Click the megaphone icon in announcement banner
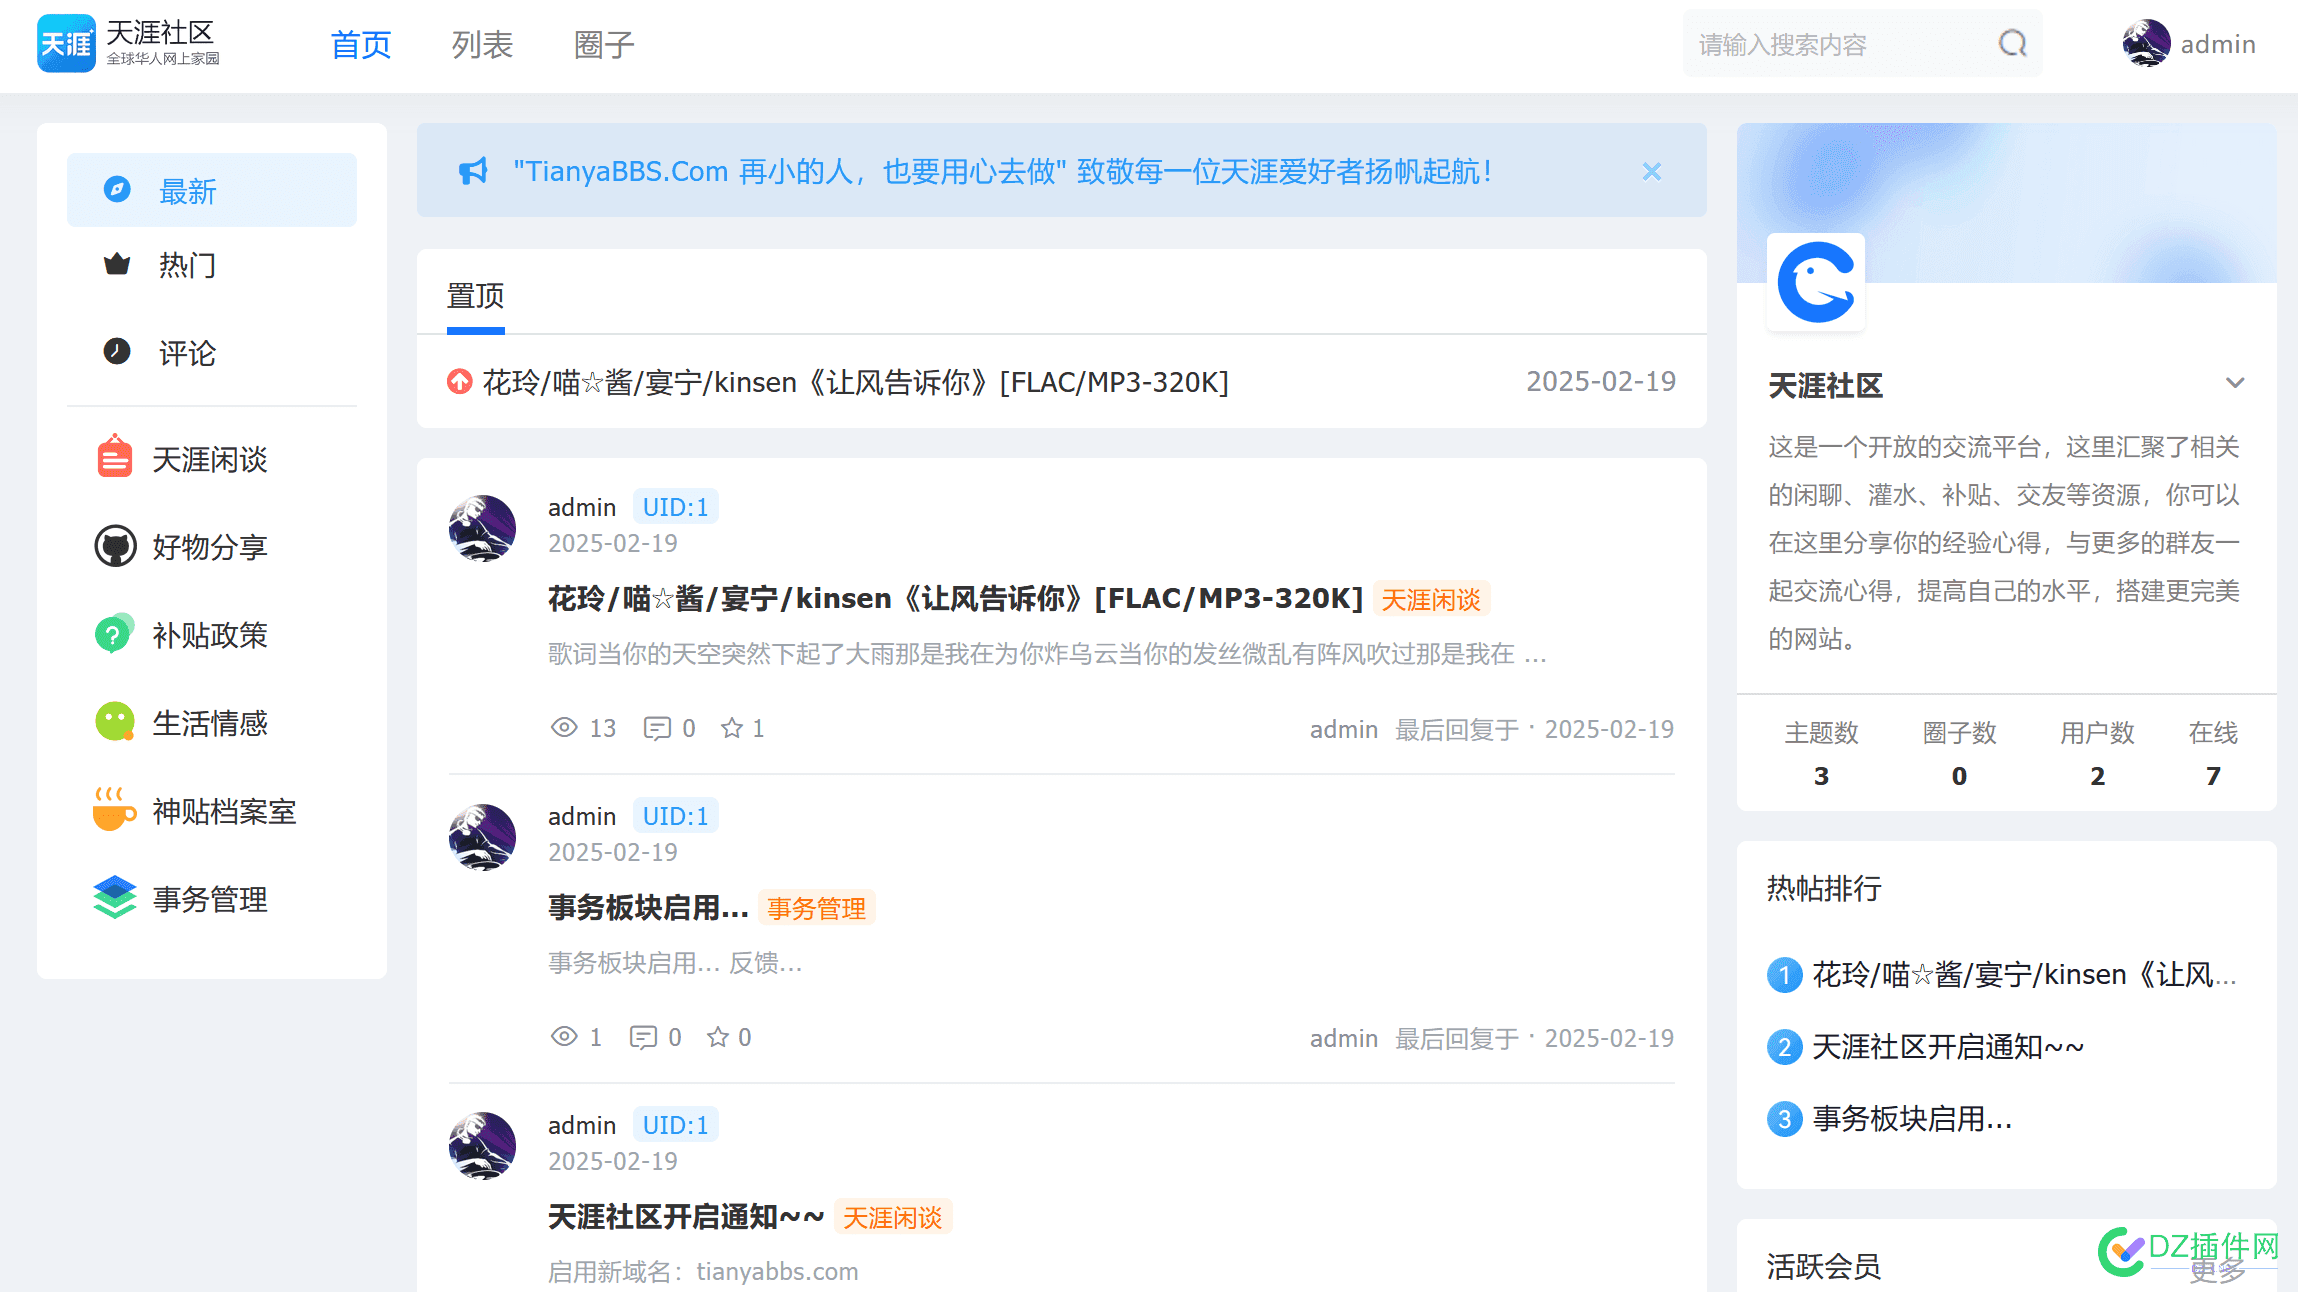This screenshot has width=2298, height=1292. click(x=473, y=171)
